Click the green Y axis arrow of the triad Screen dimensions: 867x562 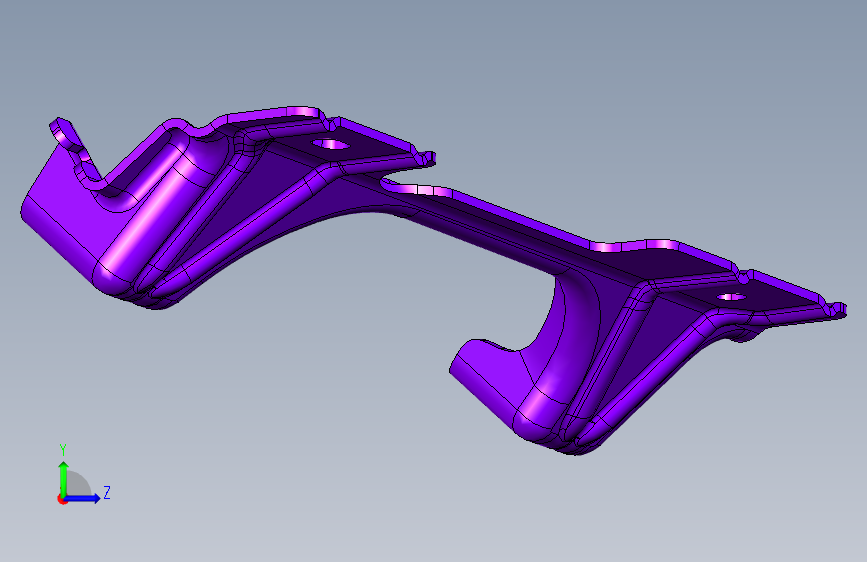point(64,480)
